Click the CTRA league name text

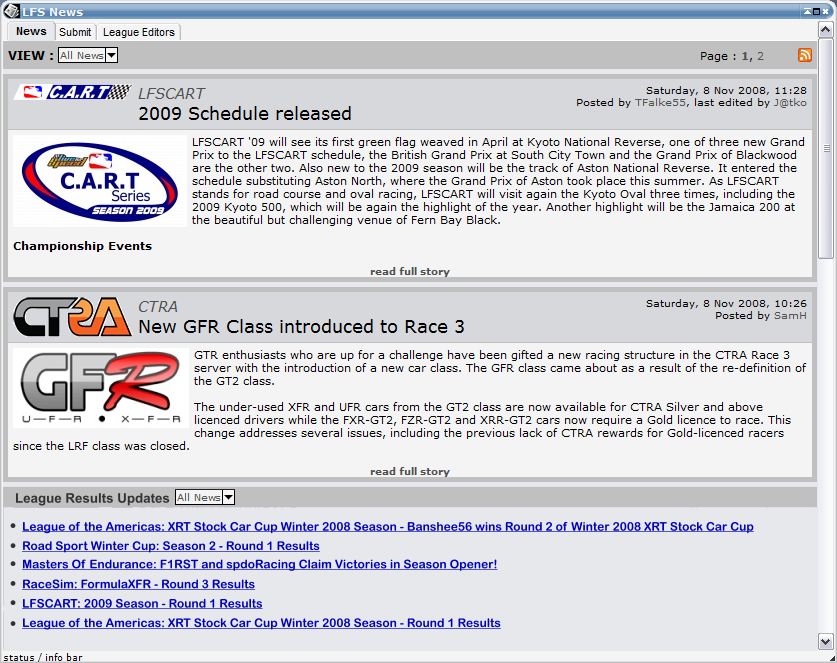tap(158, 306)
